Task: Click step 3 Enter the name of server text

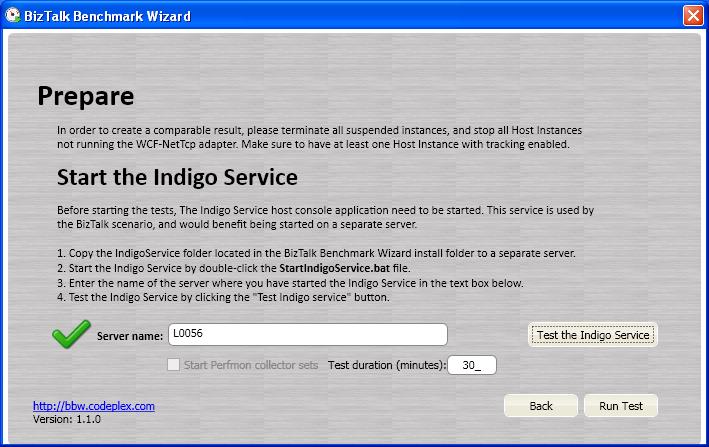Action: tap(290, 283)
